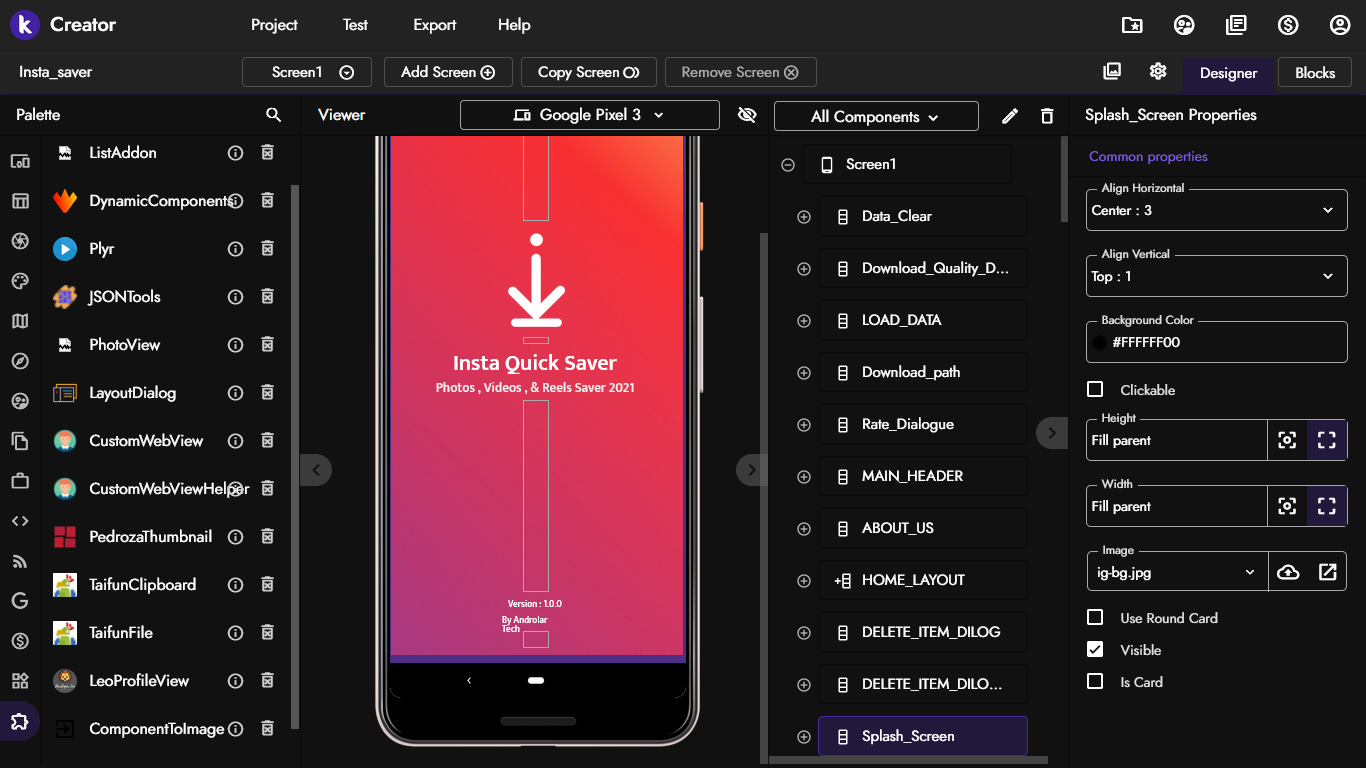Enable the Clickable checkbox
The height and width of the screenshot is (768, 1366).
pos(1095,389)
